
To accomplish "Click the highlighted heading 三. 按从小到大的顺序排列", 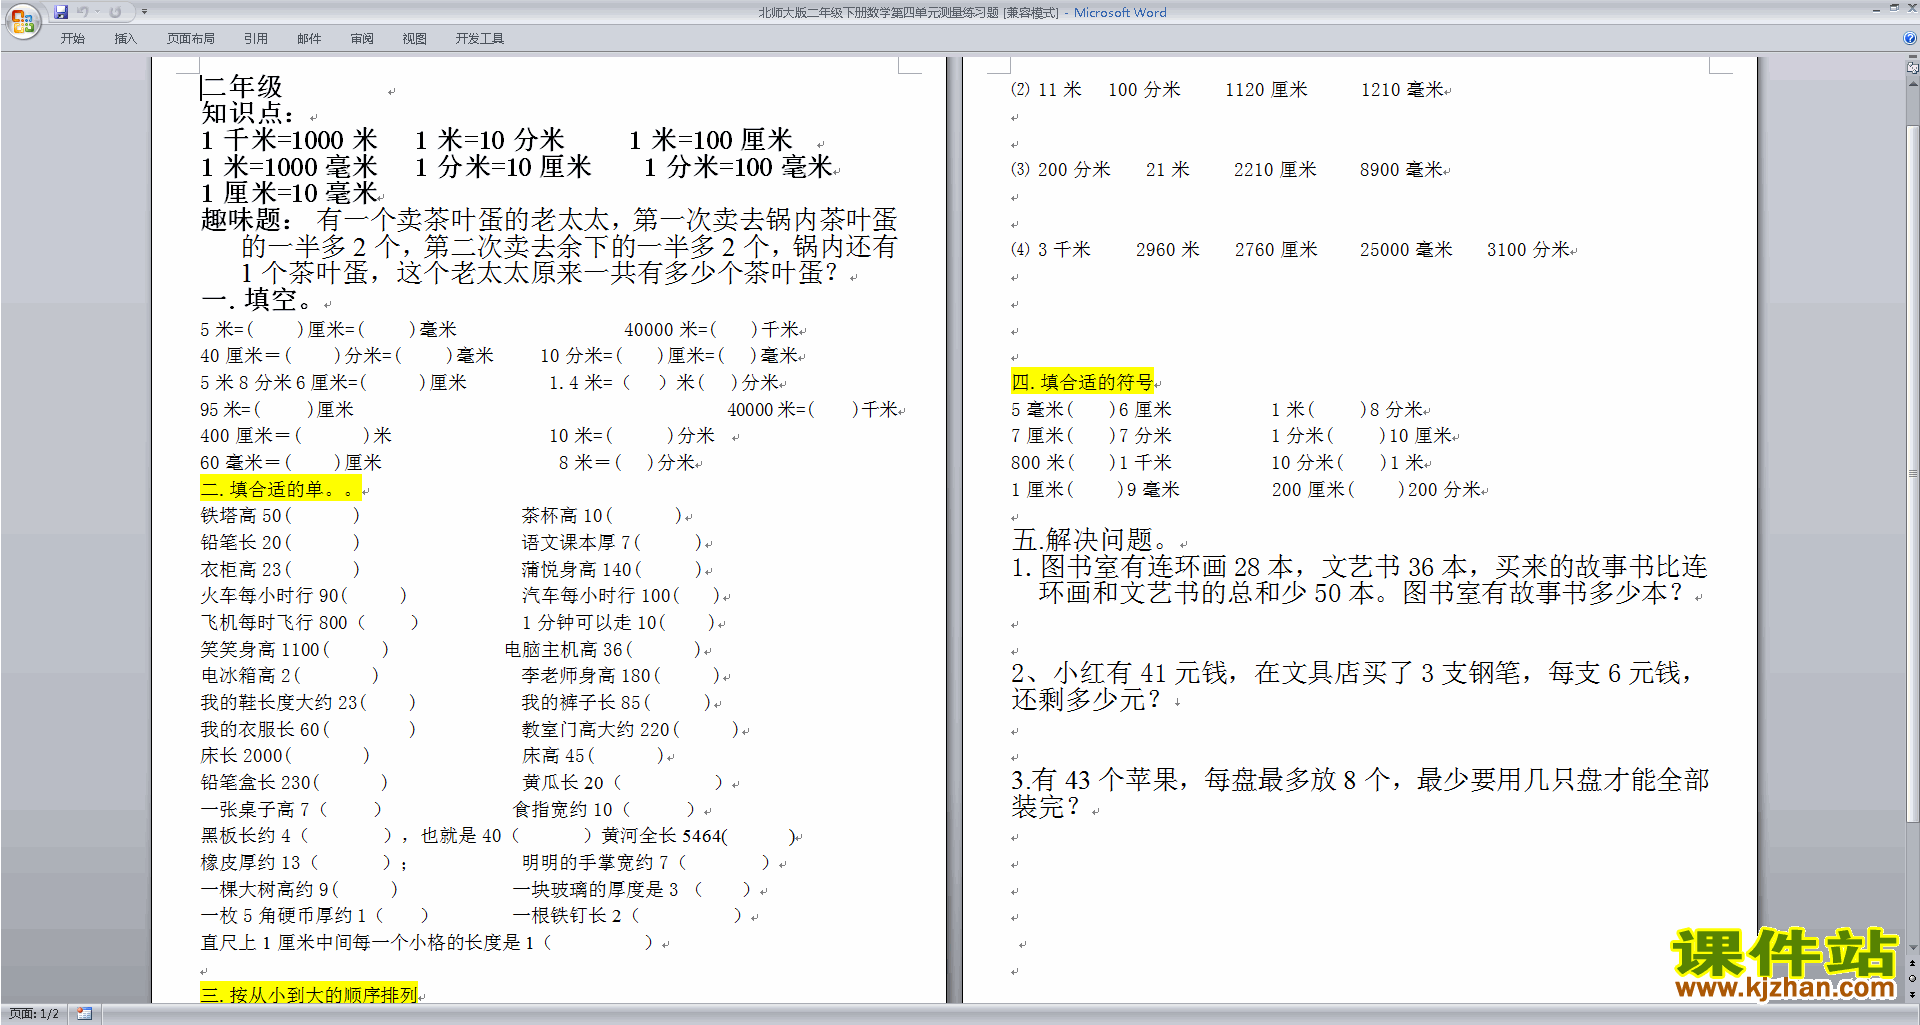I will coord(308,994).
